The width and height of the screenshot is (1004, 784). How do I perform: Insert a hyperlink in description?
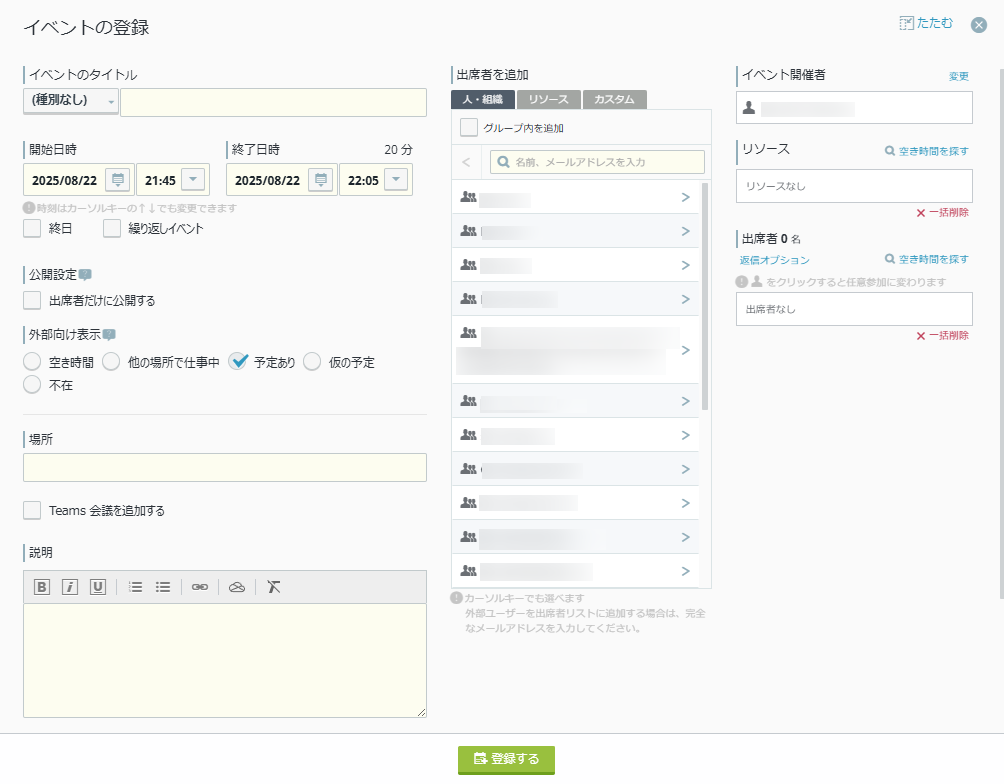[x=200, y=587]
